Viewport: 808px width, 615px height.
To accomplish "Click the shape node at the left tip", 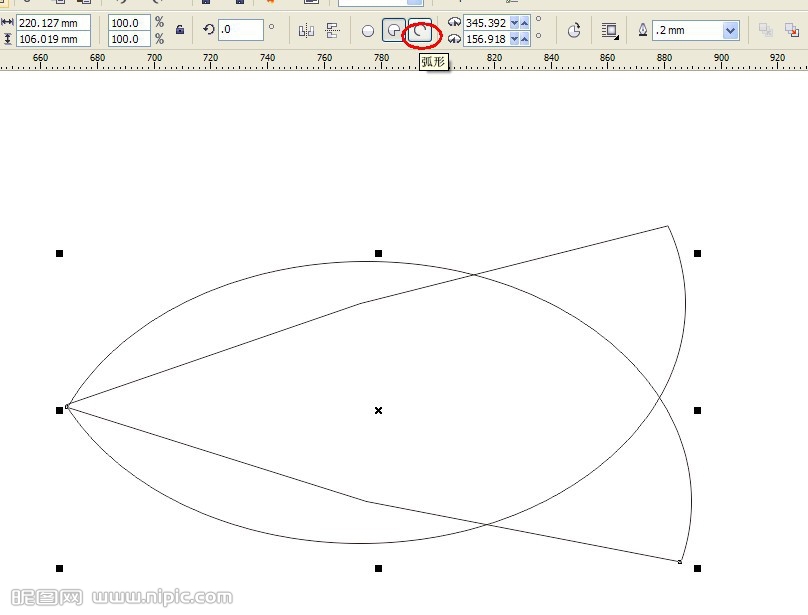I will 66,407.
